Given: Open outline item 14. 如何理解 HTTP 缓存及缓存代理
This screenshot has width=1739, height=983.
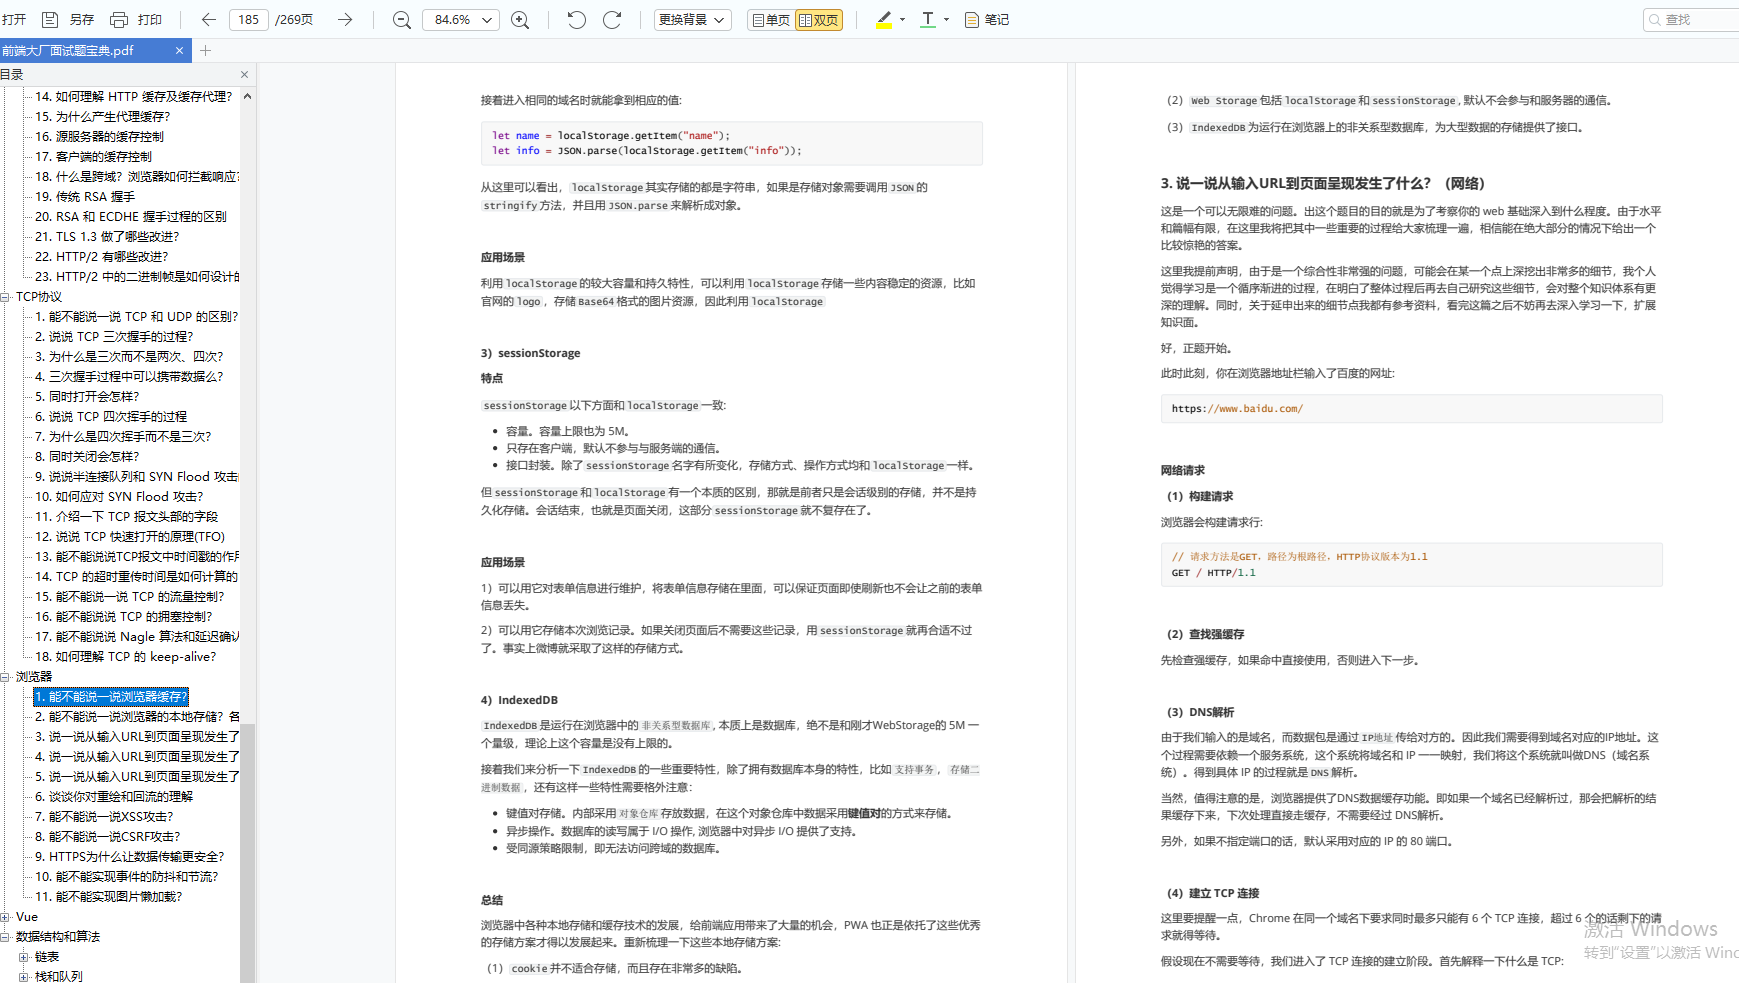Looking at the screenshot, I should click(133, 96).
